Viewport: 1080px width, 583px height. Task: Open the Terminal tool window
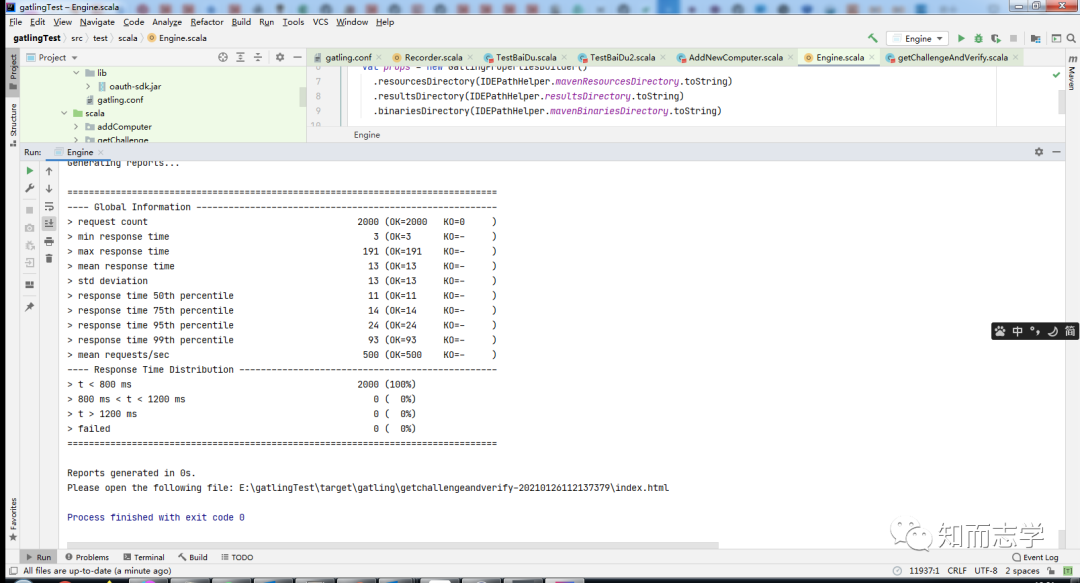[143, 557]
